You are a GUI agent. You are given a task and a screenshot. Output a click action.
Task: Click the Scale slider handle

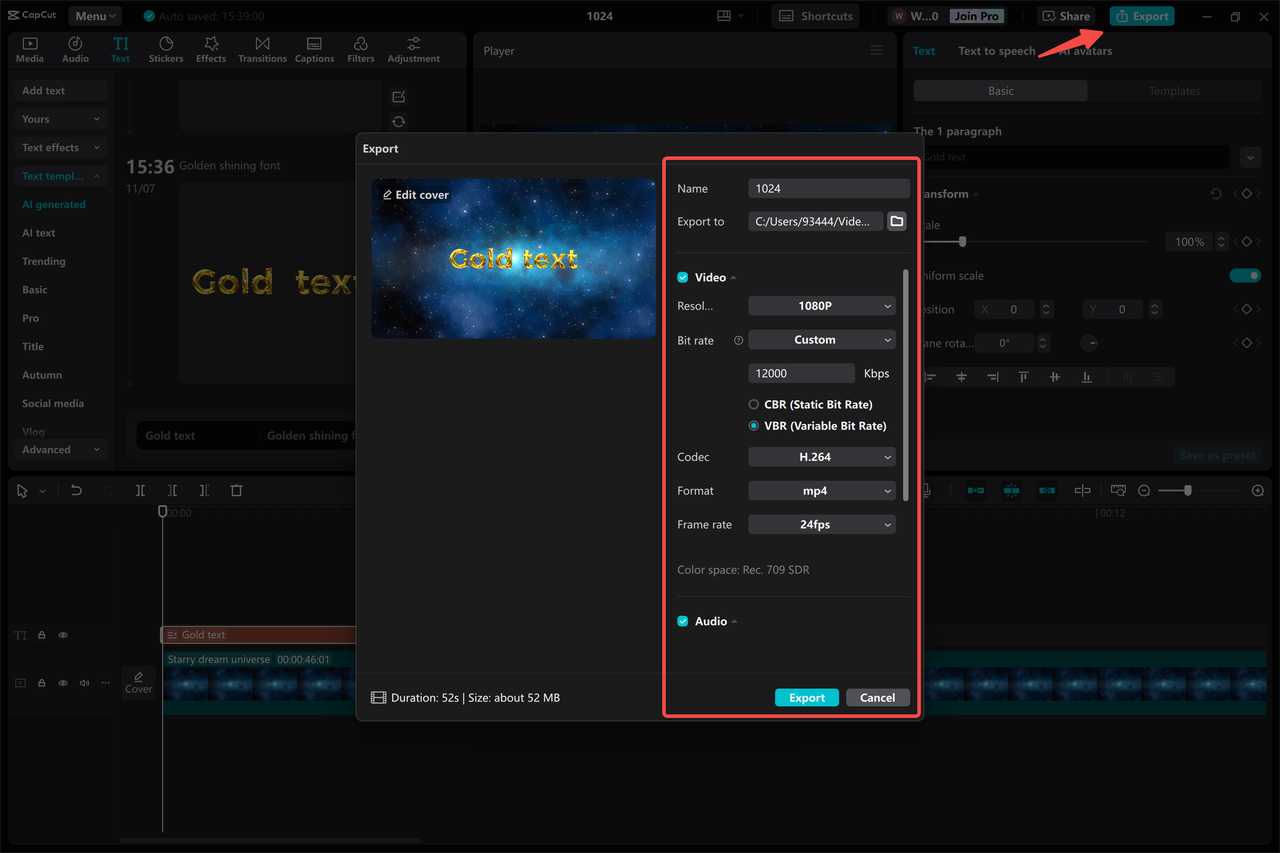pyautogui.click(x=961, y=241)
